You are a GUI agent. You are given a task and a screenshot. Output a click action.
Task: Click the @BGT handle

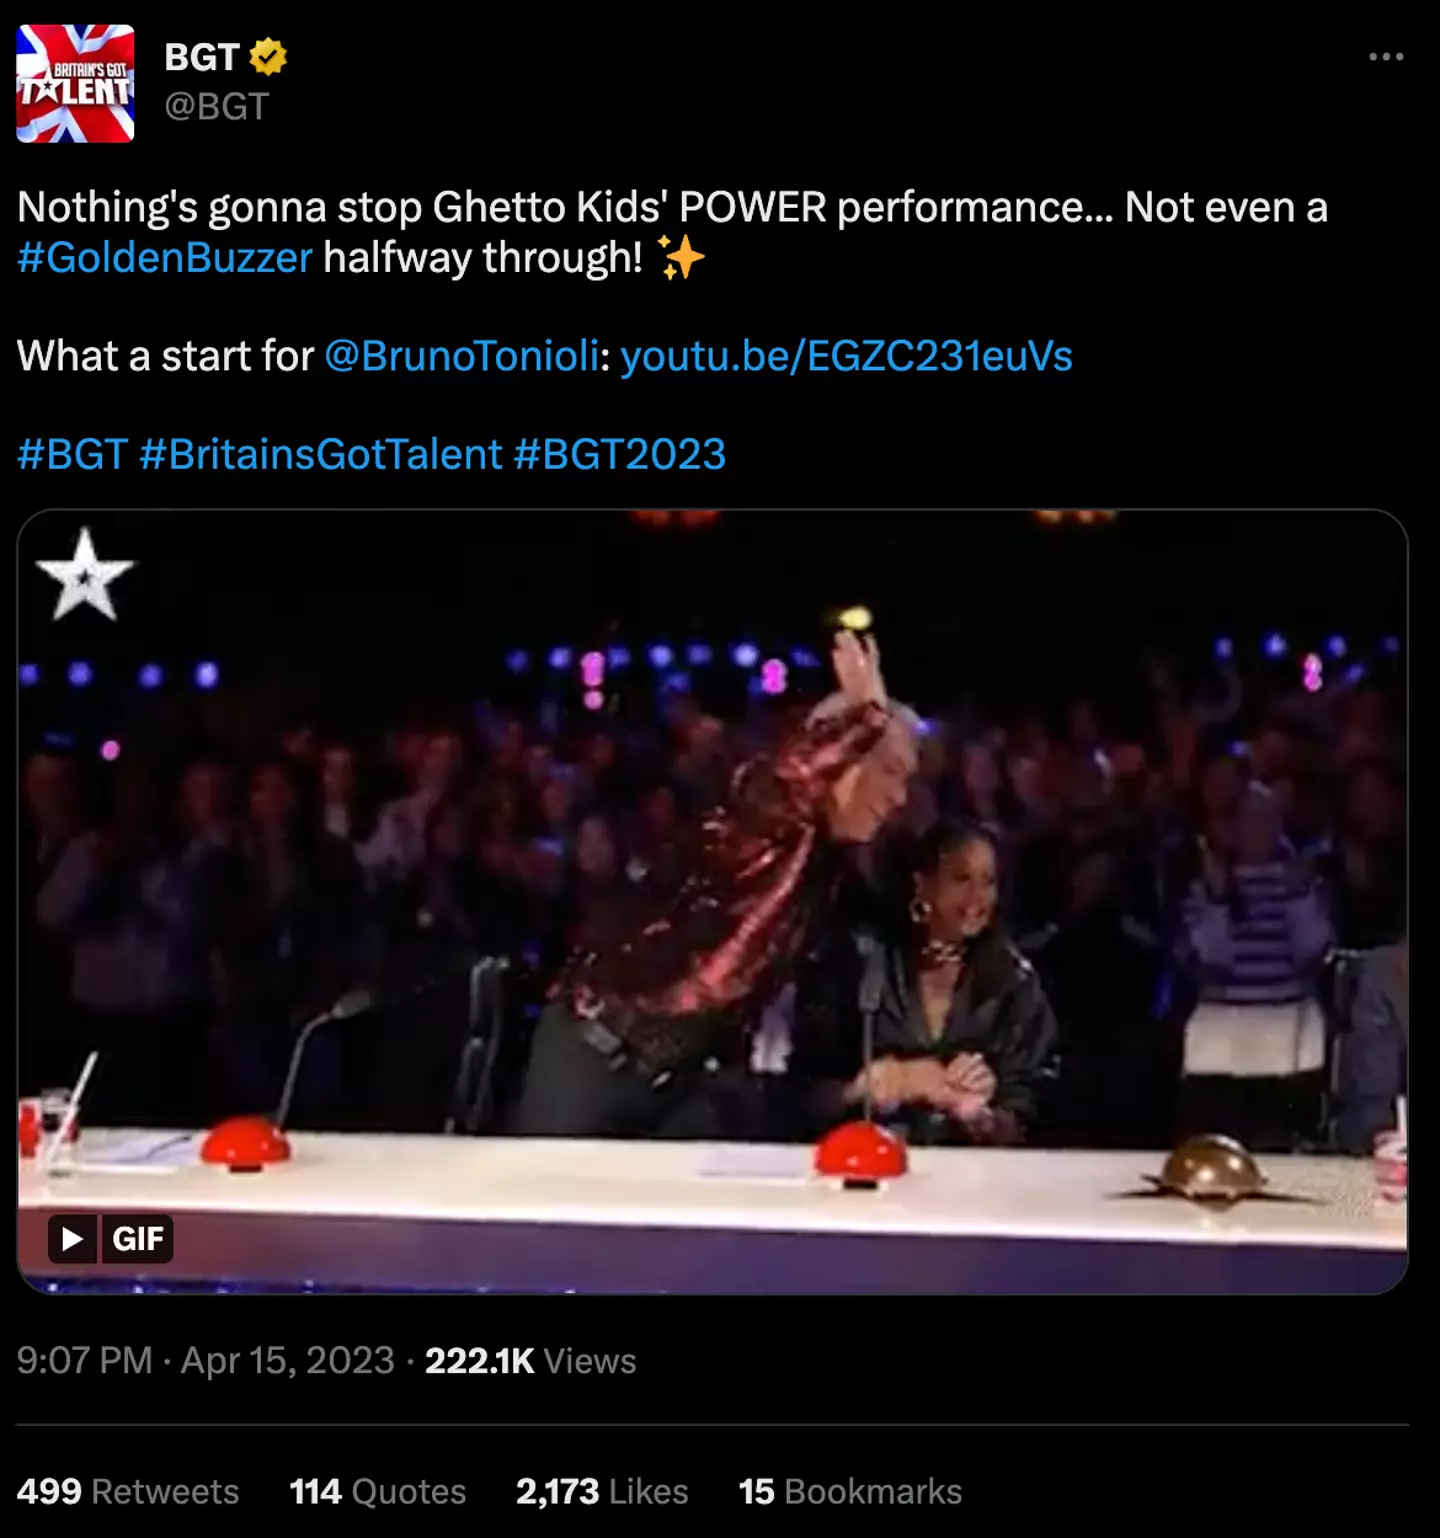point(216,106)
